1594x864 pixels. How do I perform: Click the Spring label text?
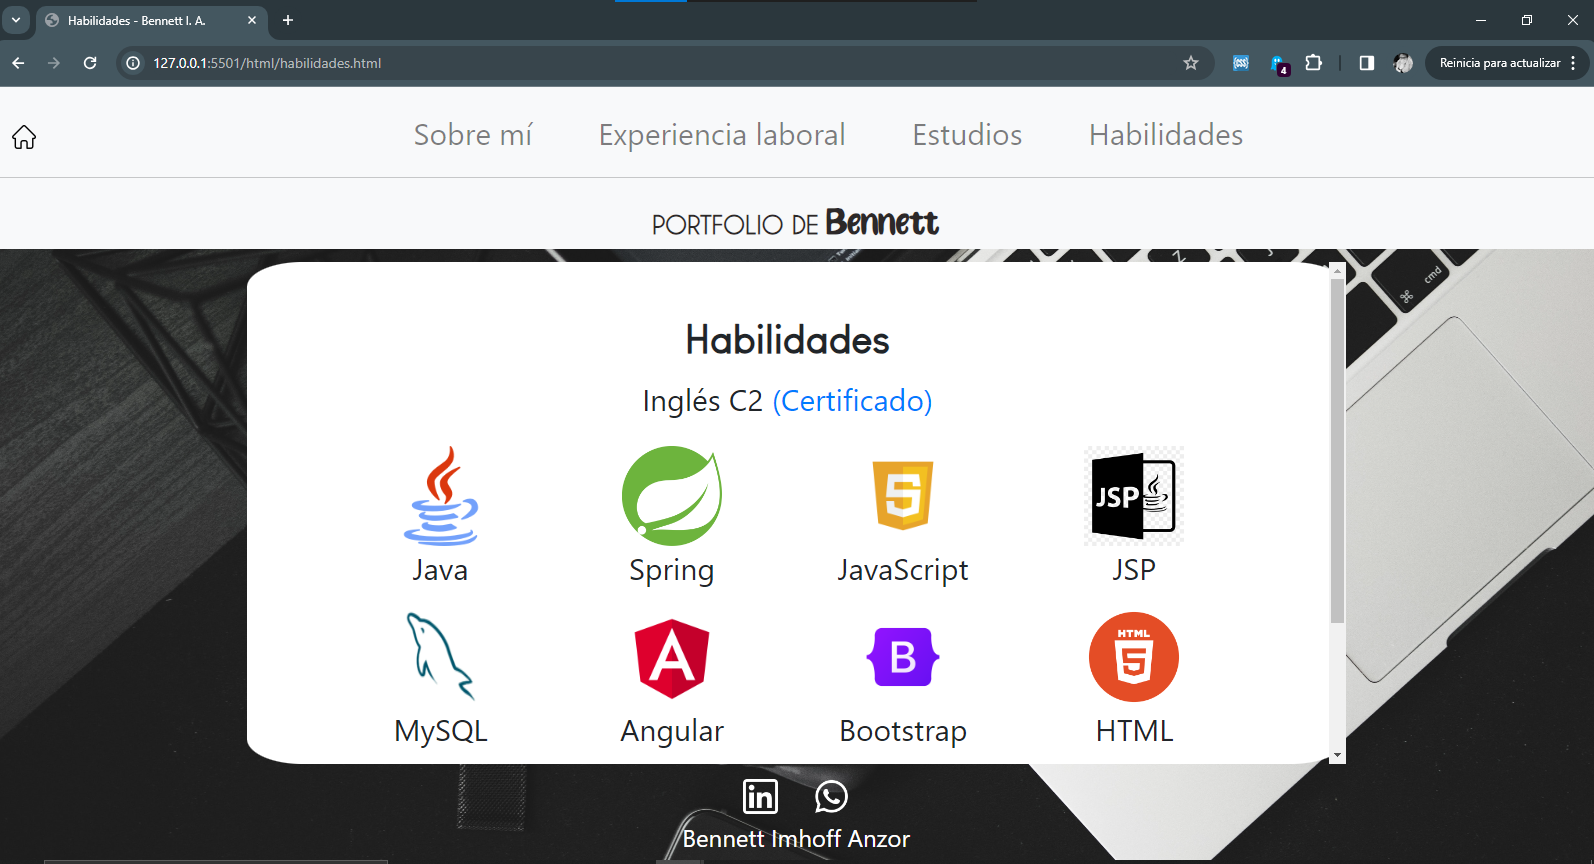point(672,571)
